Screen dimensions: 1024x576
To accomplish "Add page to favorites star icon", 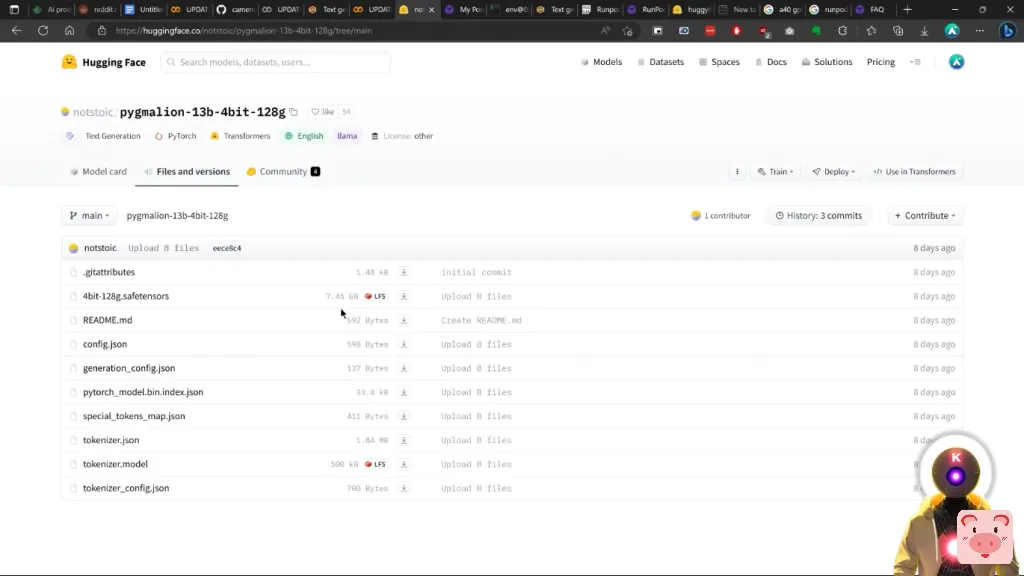I will coord(628,31).
